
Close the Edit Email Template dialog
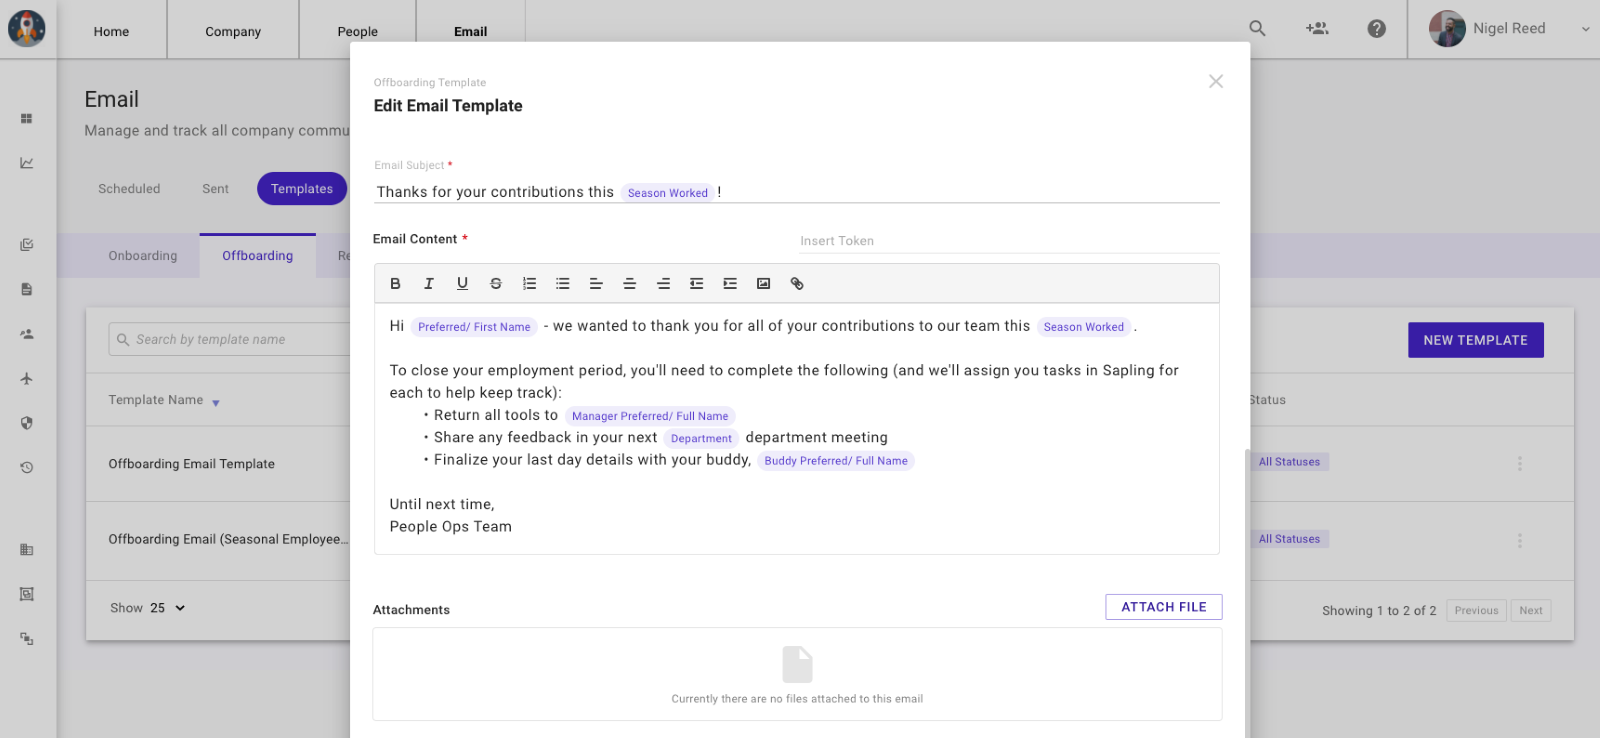[1215, 82]
